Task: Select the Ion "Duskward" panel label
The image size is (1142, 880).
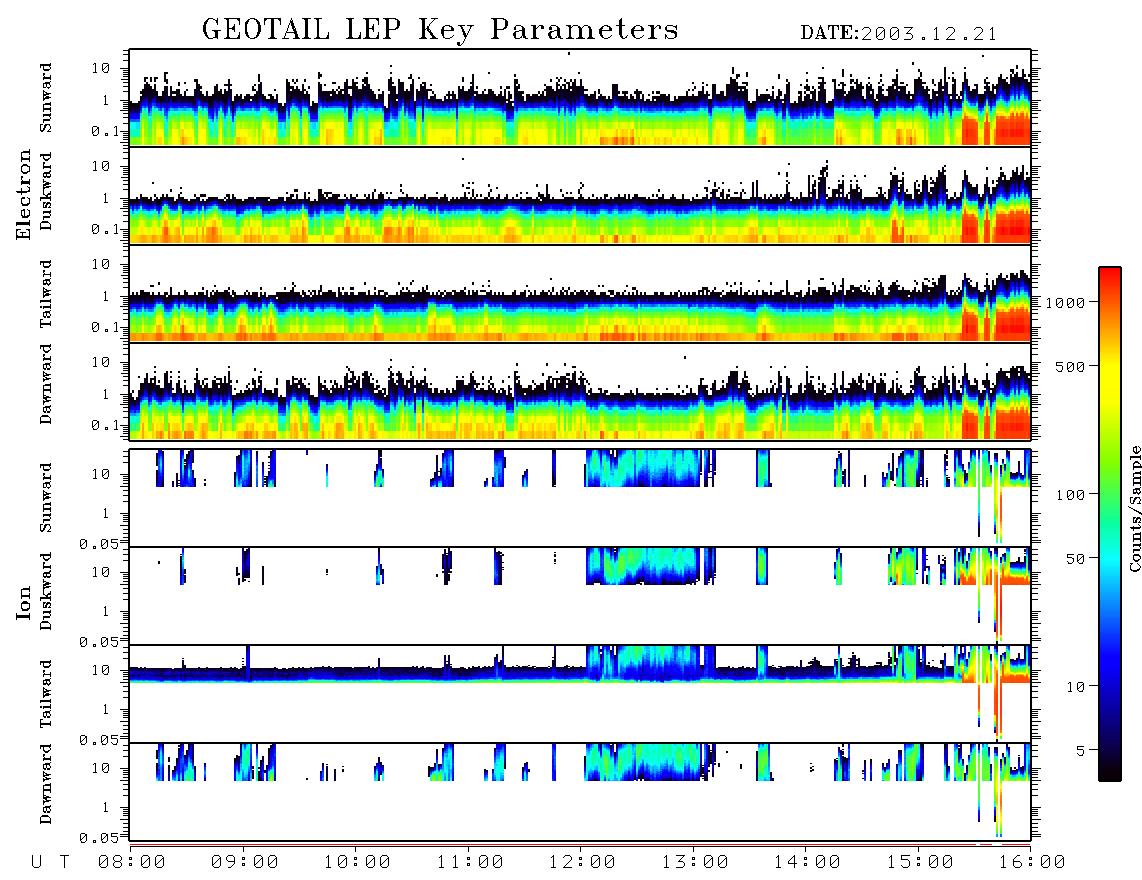Action: pyautogui.click(x=46, y=591)
